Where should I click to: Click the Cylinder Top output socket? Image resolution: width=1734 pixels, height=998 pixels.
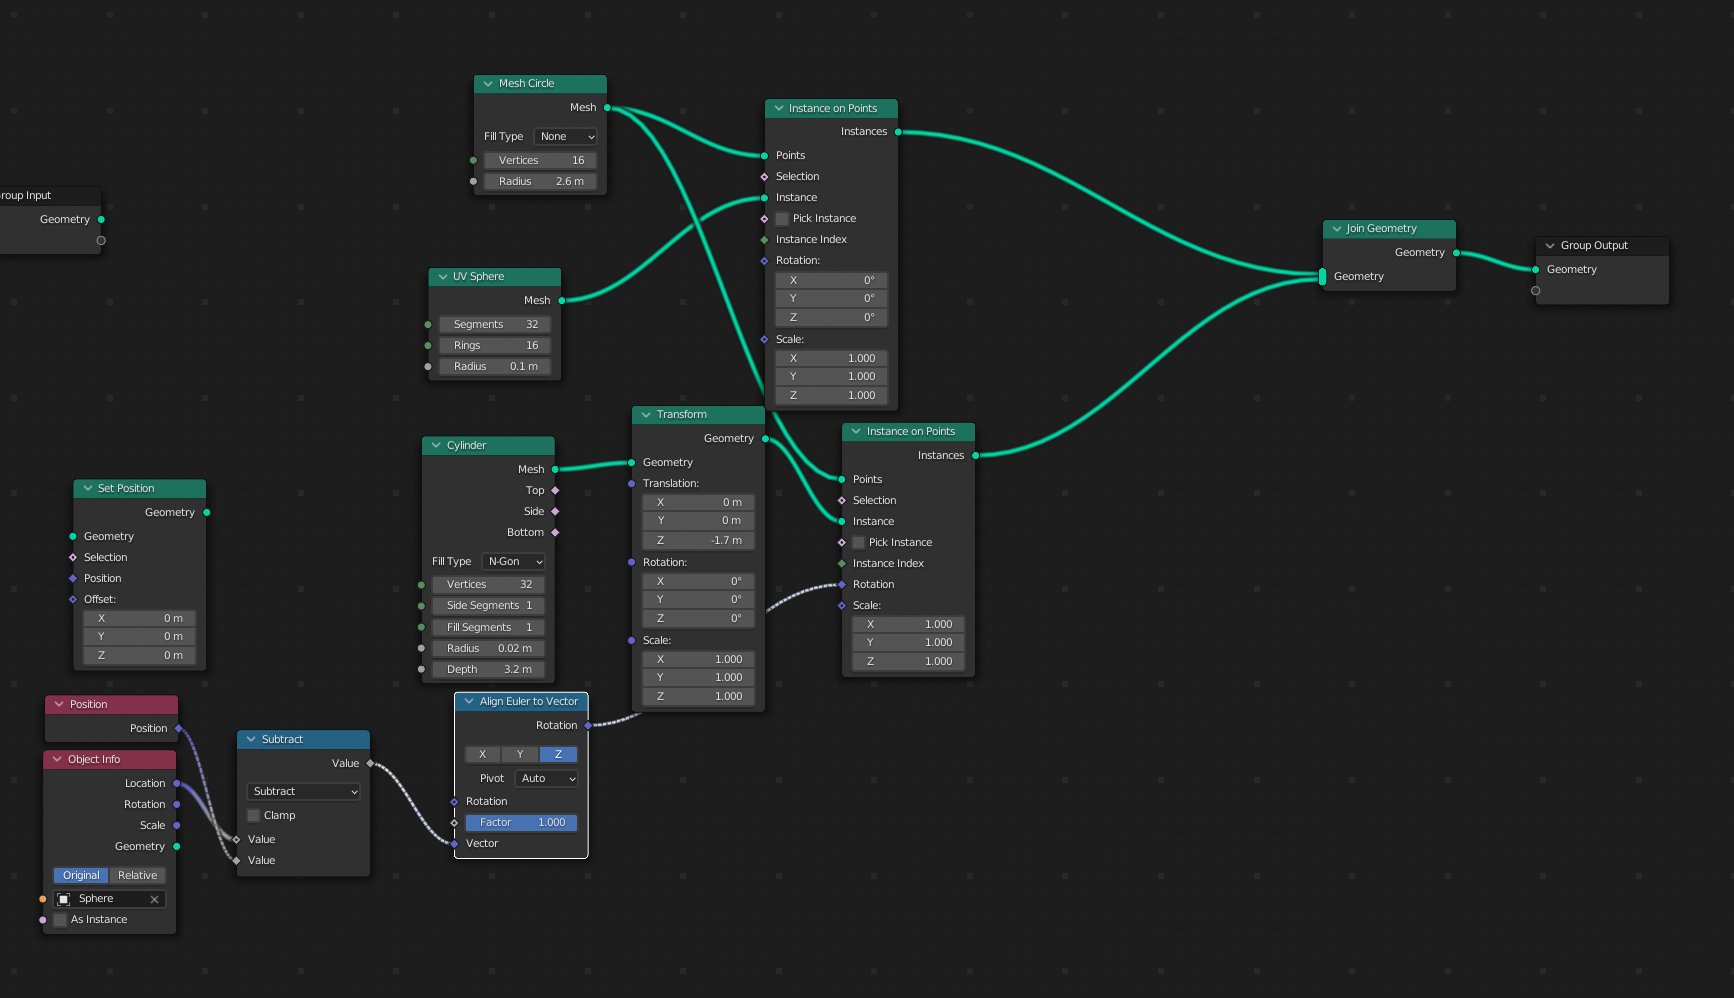click(x=555, y=491)
